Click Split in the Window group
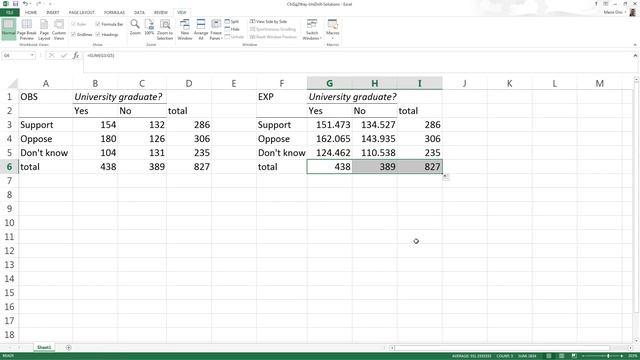Viewport: 640px width, 360px height. pyautogui.click(x=232, y=21)
